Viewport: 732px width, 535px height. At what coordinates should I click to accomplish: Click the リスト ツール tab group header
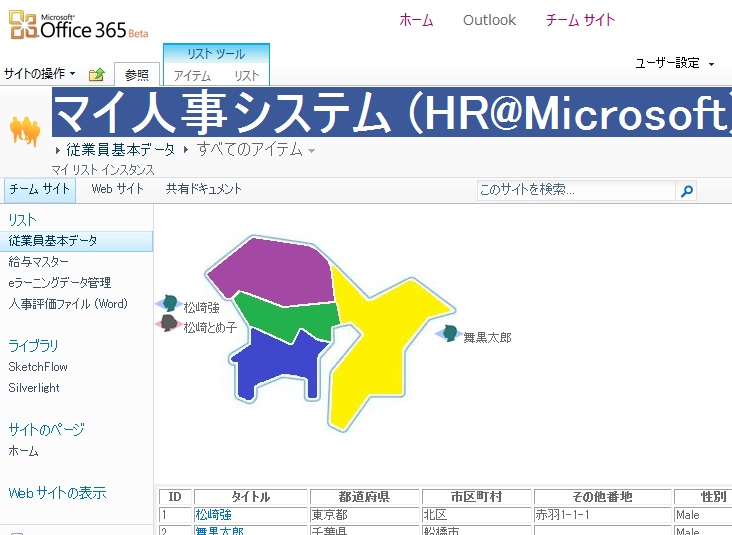tap(216, 54)
